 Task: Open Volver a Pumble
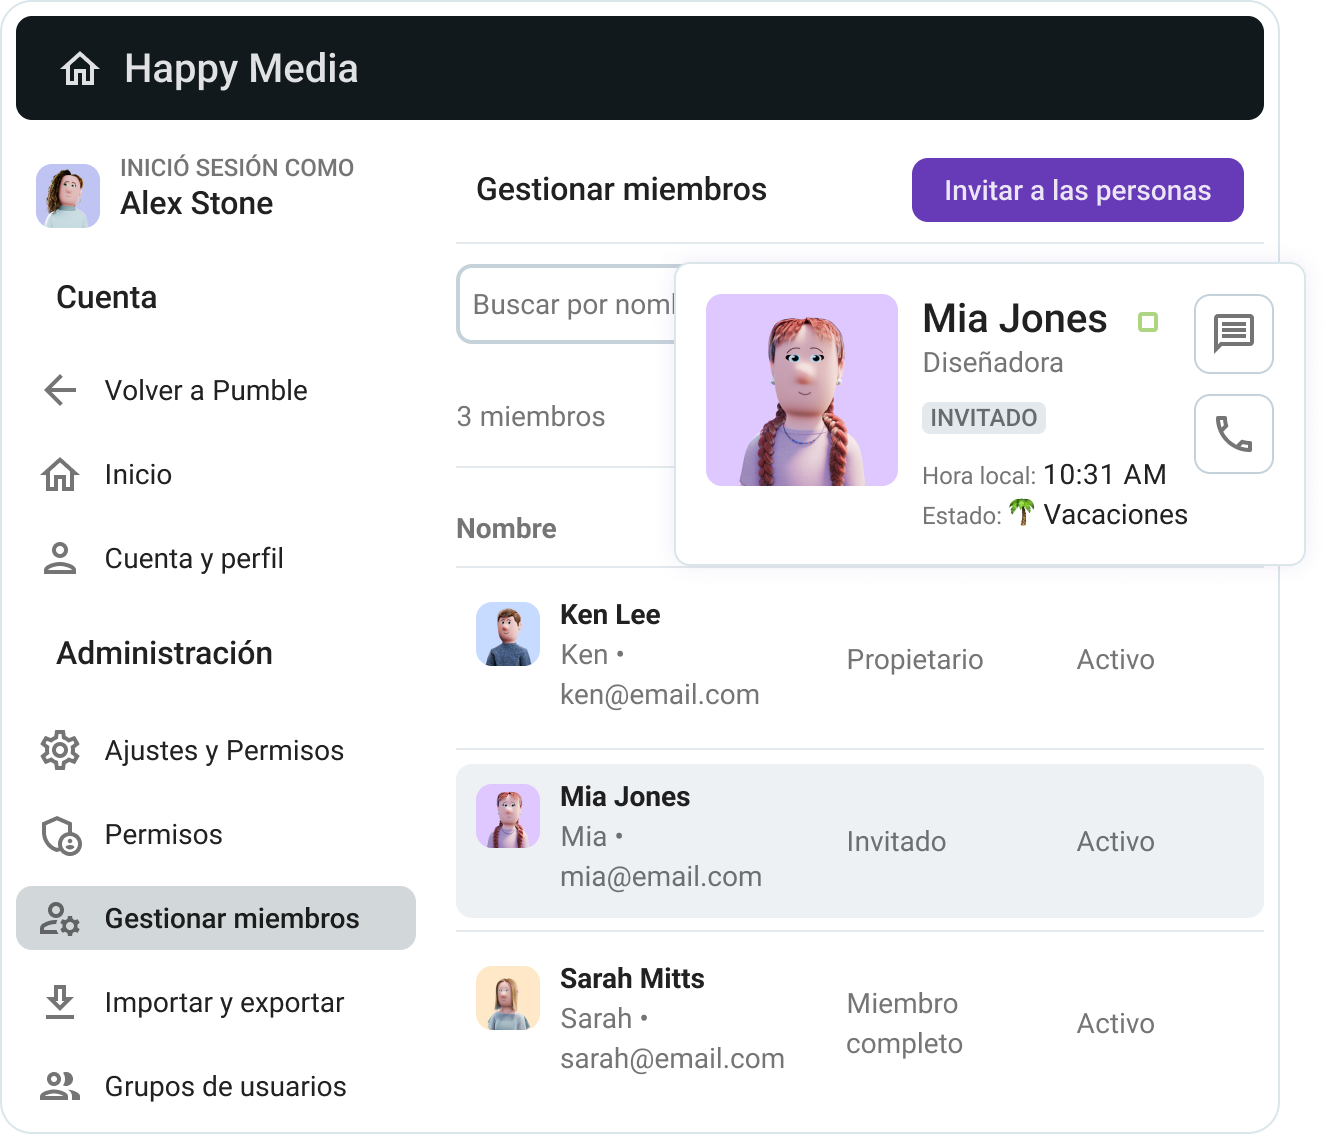pos(205,390)
